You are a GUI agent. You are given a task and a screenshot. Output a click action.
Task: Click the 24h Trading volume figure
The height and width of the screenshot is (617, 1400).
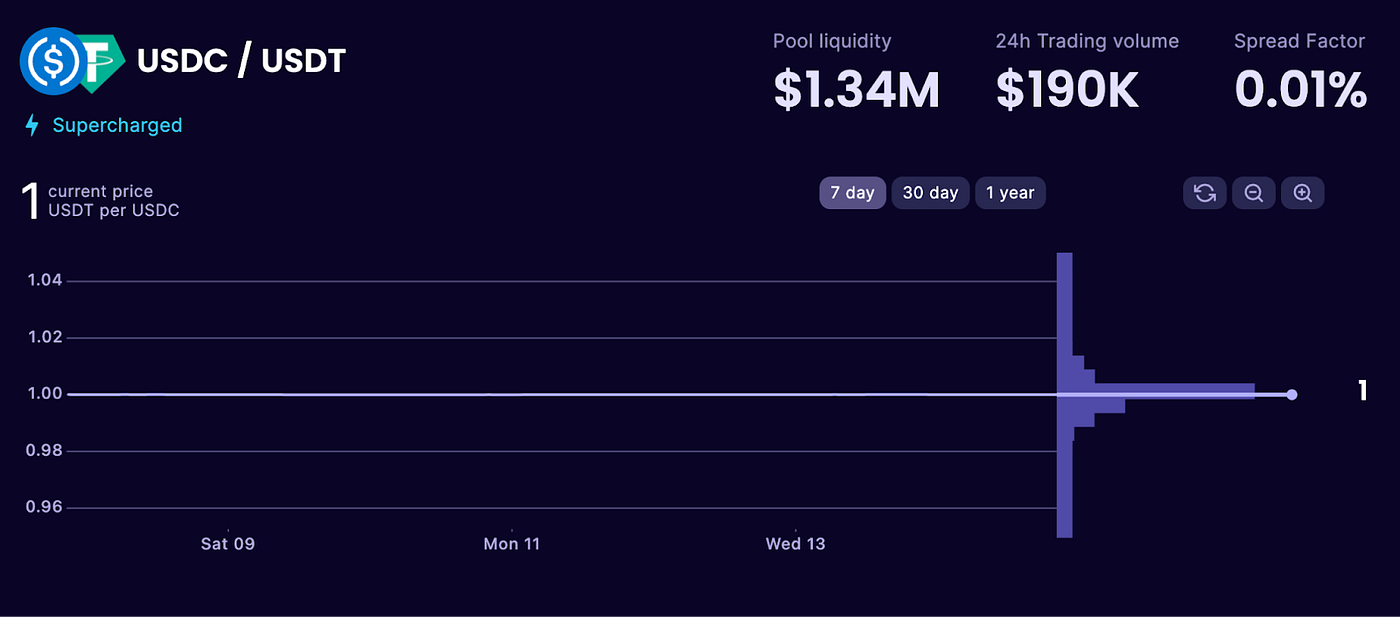tap(1066, 88)
